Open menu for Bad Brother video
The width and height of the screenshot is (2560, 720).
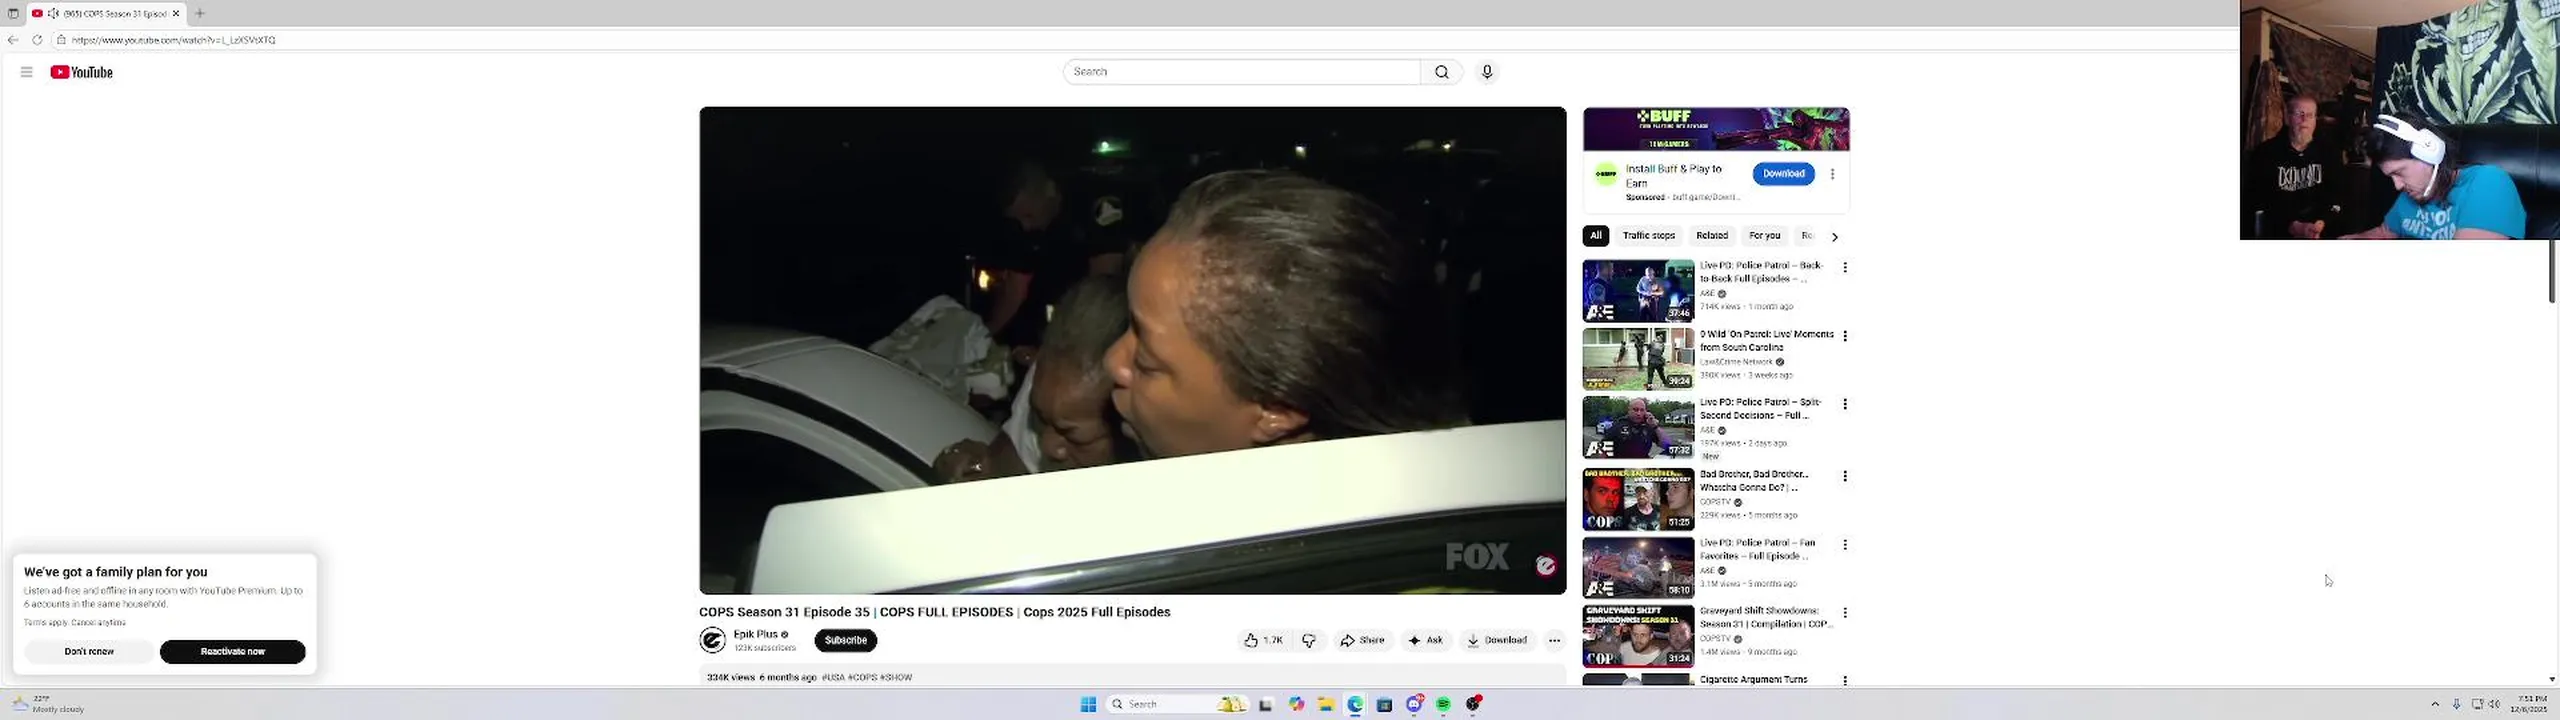(1845, 476)
